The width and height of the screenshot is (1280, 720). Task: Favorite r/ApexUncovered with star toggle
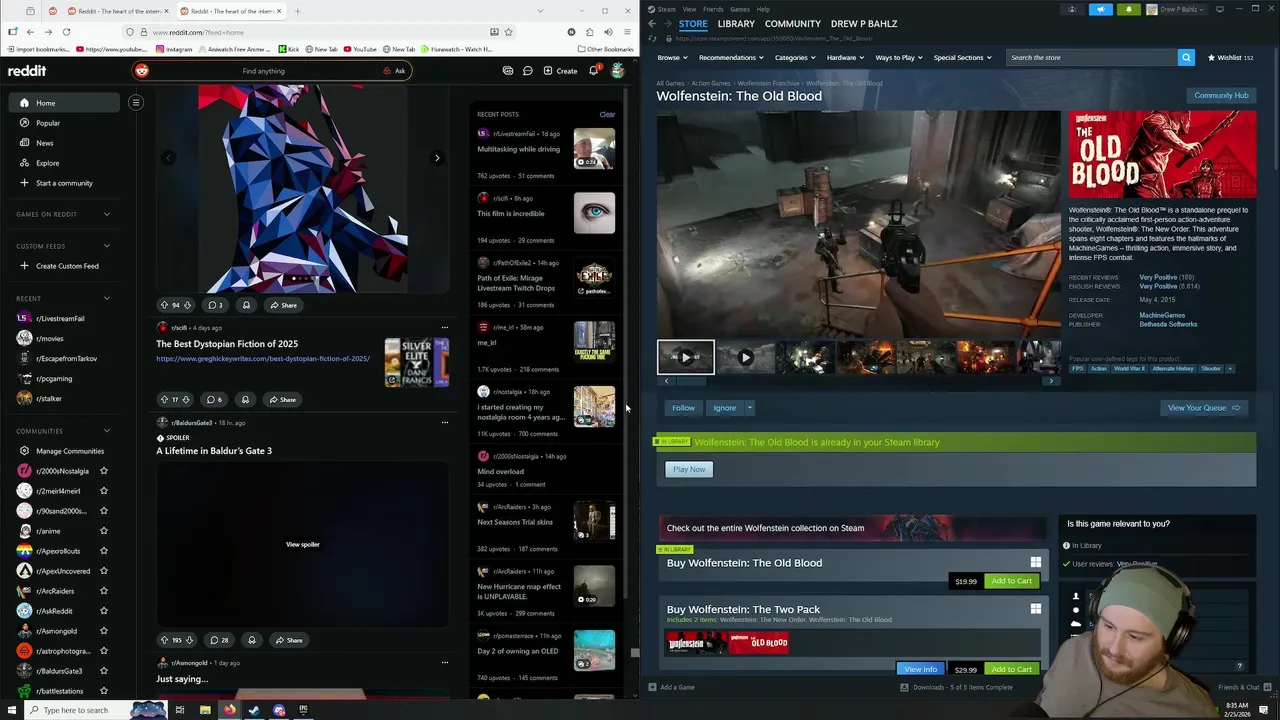[x=104, y=571]
